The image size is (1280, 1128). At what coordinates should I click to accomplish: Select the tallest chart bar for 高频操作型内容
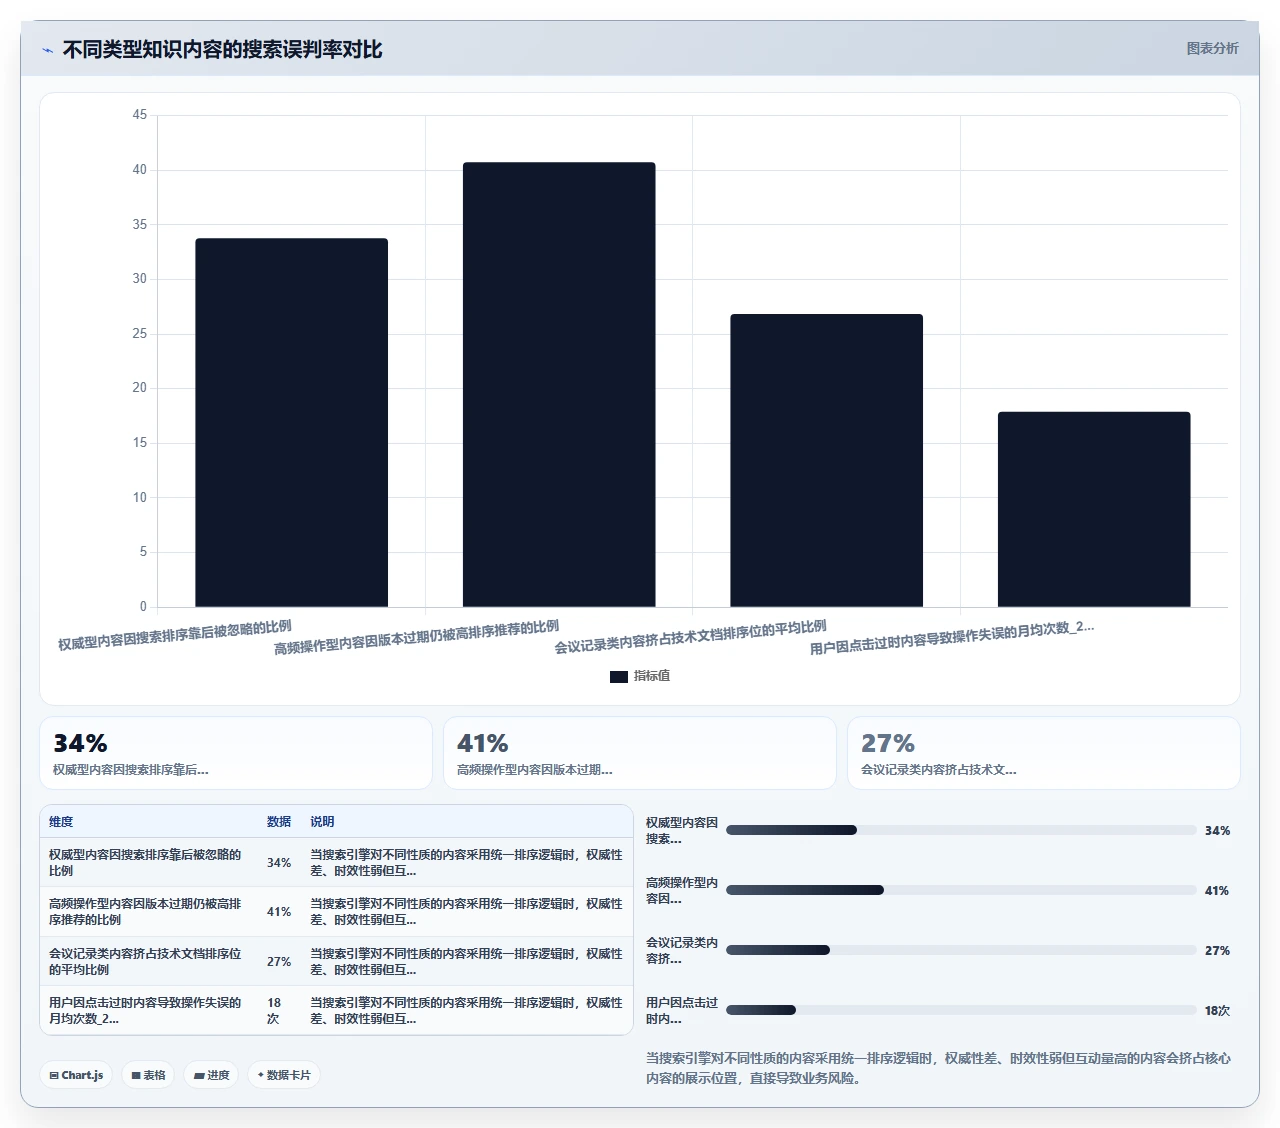[559, 384]
